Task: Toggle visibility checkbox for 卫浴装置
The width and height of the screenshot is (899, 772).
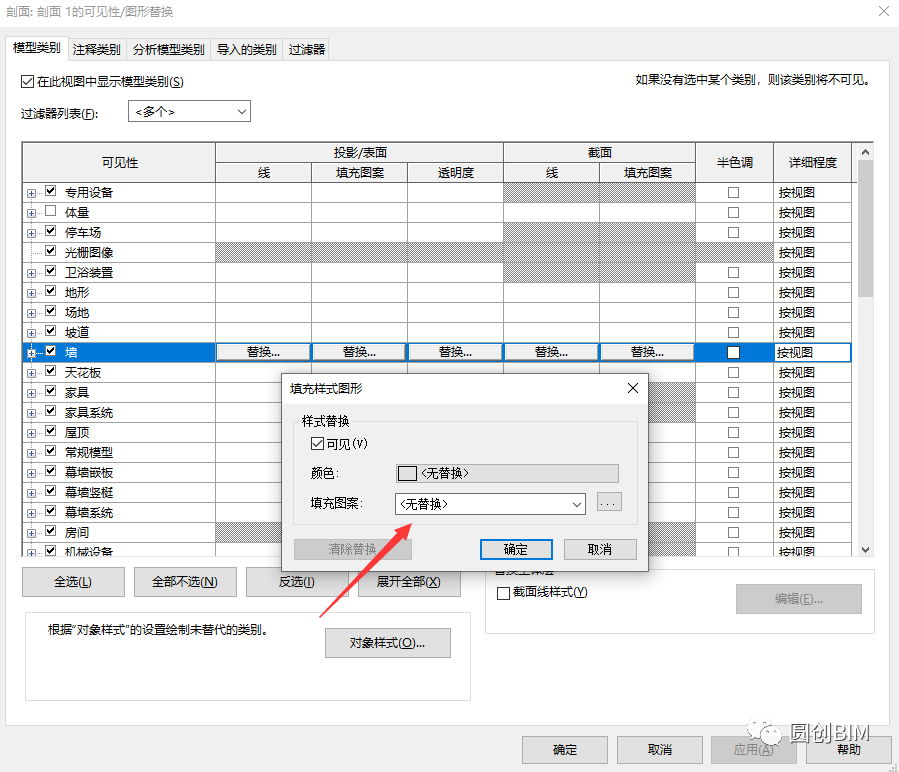Action: [x=50, y=271]
